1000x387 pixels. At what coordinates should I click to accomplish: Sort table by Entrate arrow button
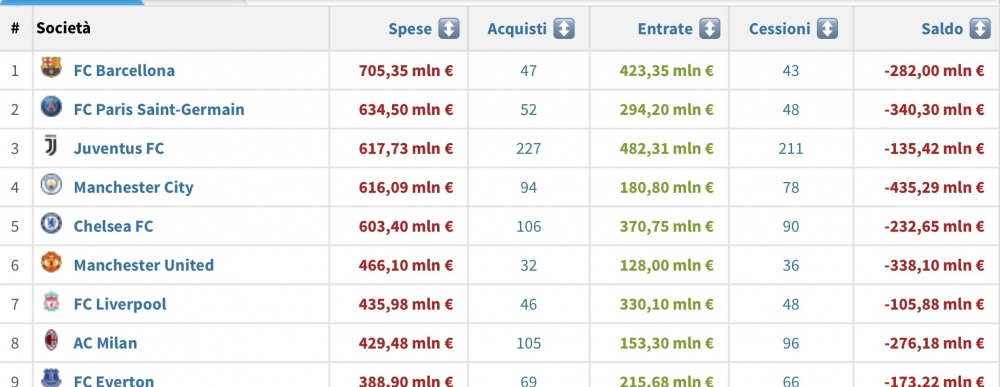(709, 29)
